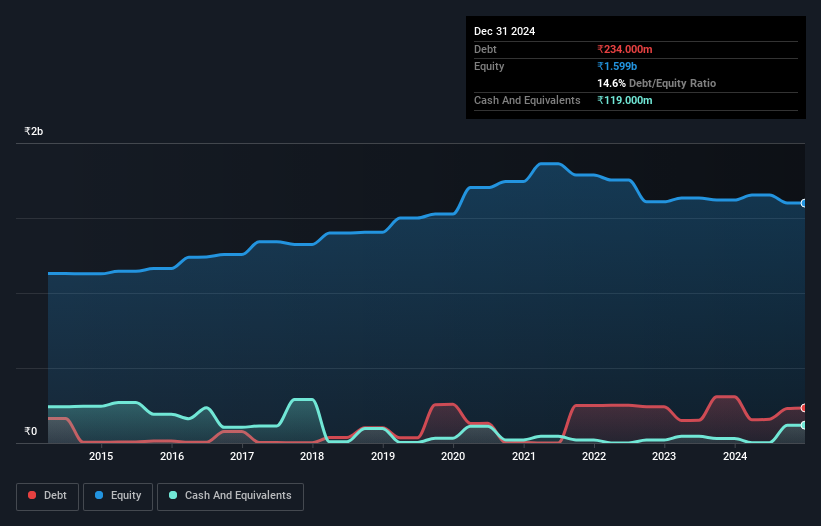
Task: Click the red Debt legend dot
Action: [32, 495]
